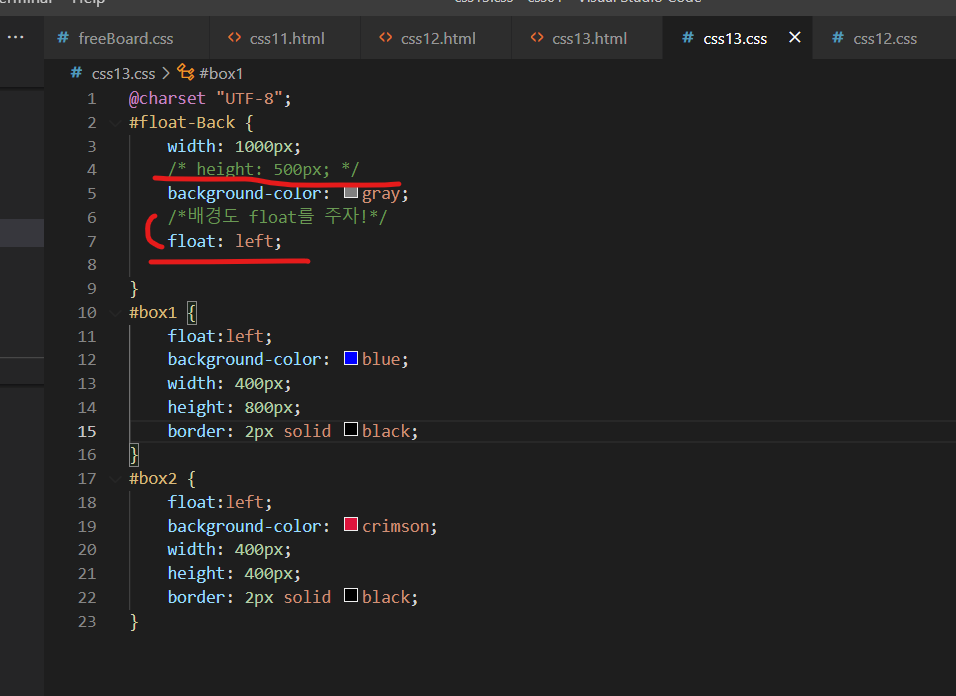
Task: Click the '#box2' selector on line 17
Action: 152,478
